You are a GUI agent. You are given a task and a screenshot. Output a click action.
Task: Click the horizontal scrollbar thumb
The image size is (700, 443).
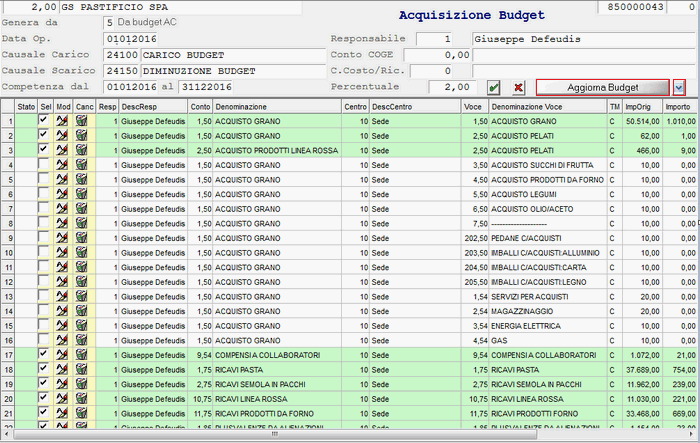(x=275, y=434)
